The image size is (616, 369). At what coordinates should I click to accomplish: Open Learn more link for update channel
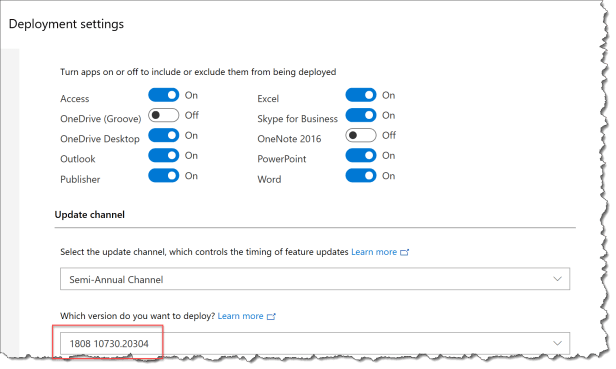[x=374, y=252]
